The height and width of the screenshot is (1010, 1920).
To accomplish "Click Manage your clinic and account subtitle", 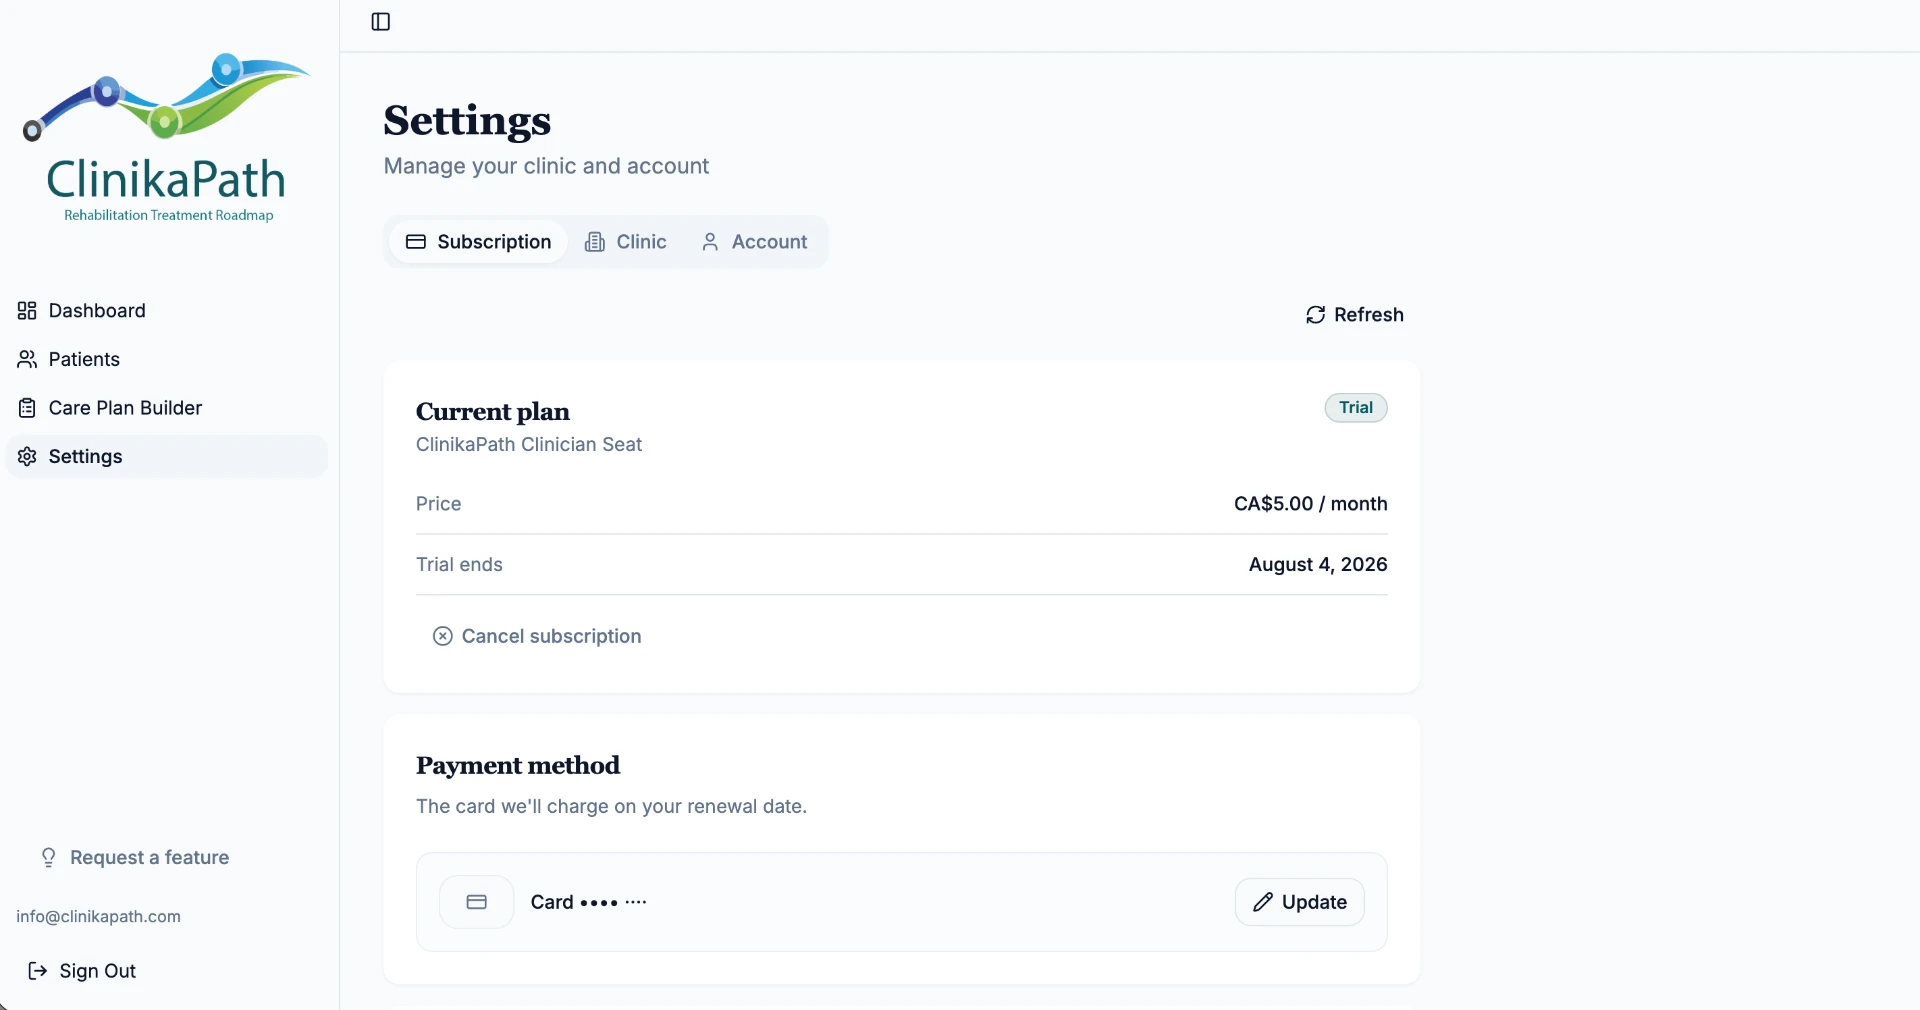I will 546,166.
